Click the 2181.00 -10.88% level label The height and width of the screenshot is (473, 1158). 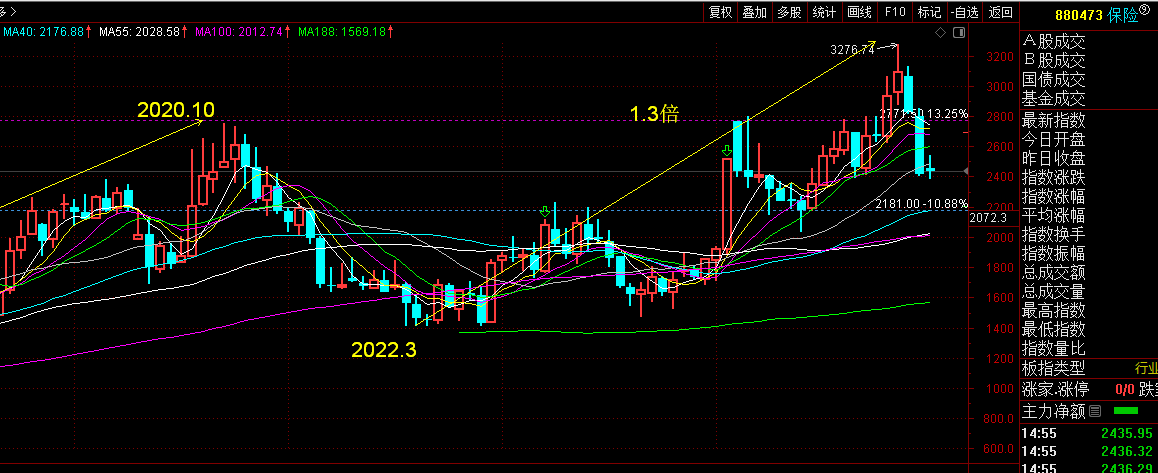tap(922, 203)
